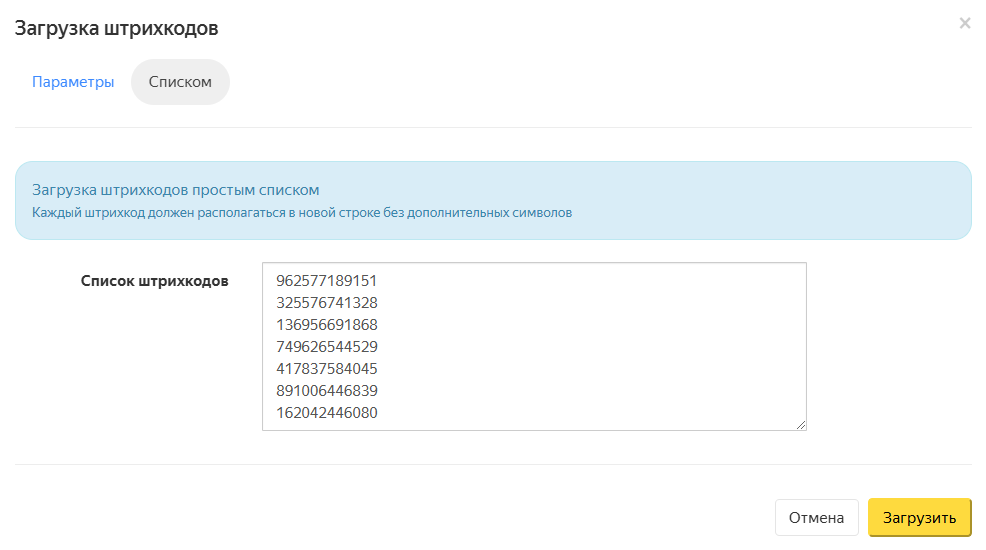The width and height of the screenshot is (986, 550).
Task: Put cursor in barcode 891006446839 row
Action: click(326, 391)
